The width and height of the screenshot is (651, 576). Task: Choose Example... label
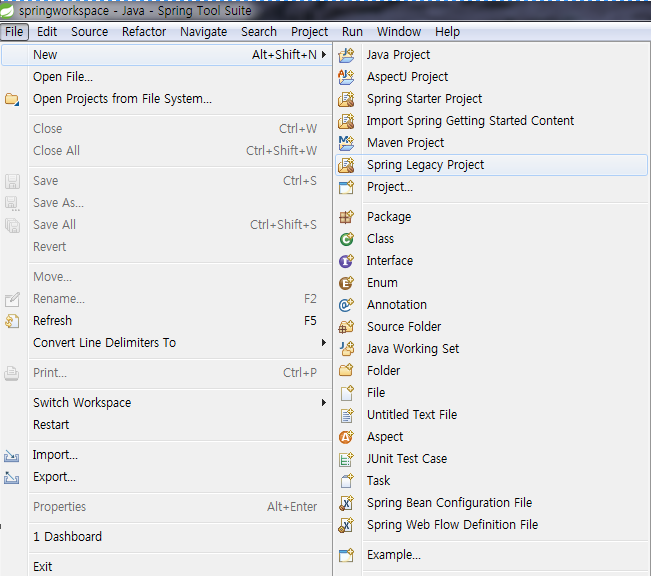(394, 555)
